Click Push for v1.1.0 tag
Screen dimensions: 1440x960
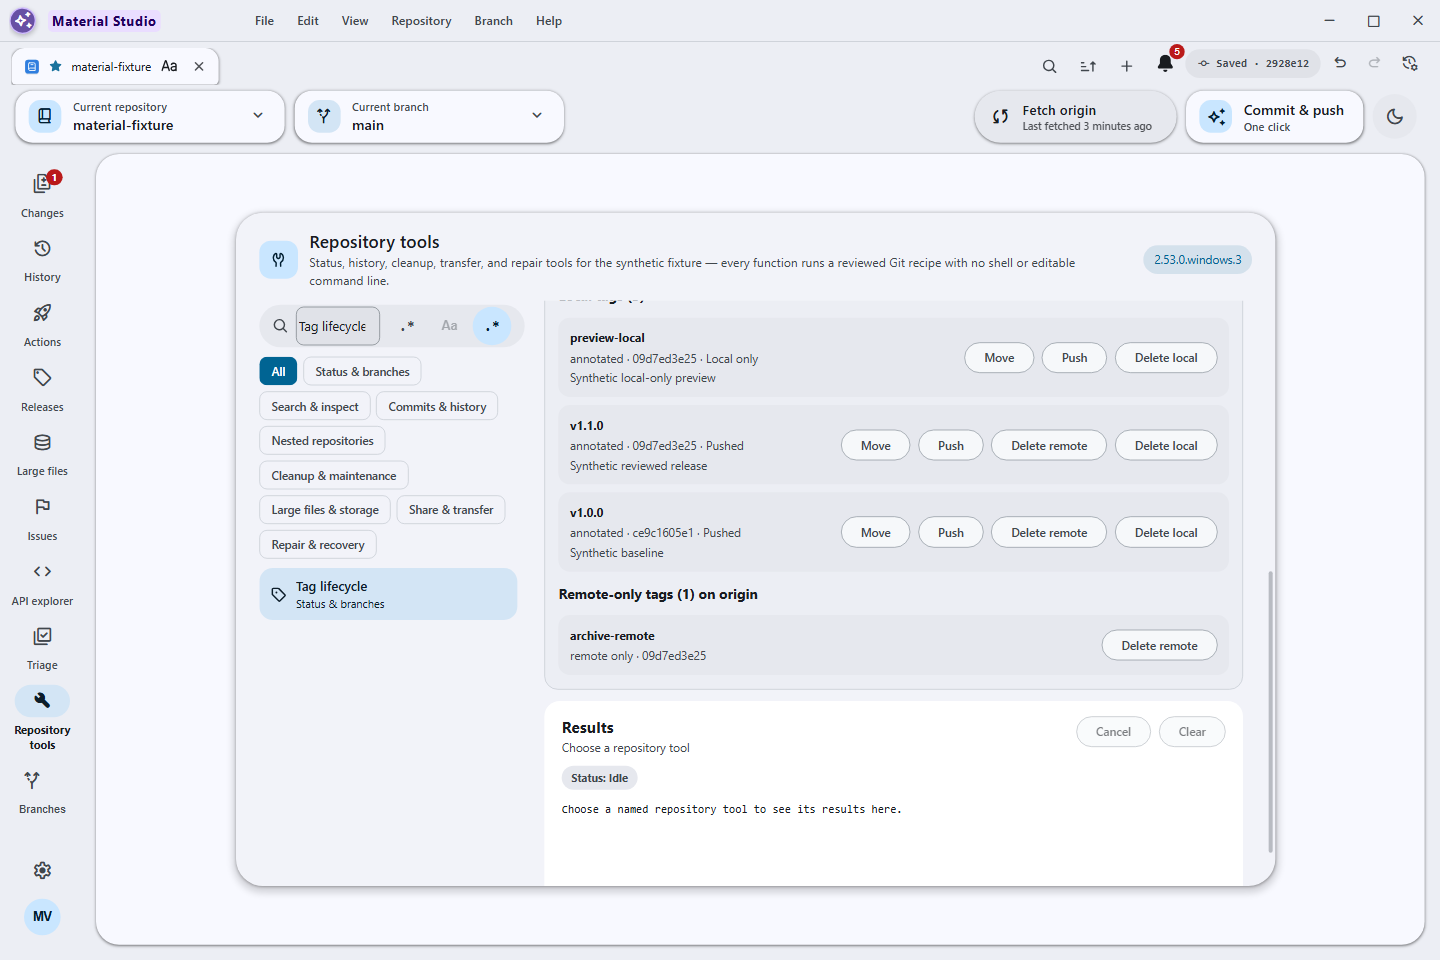click(951, 446)
